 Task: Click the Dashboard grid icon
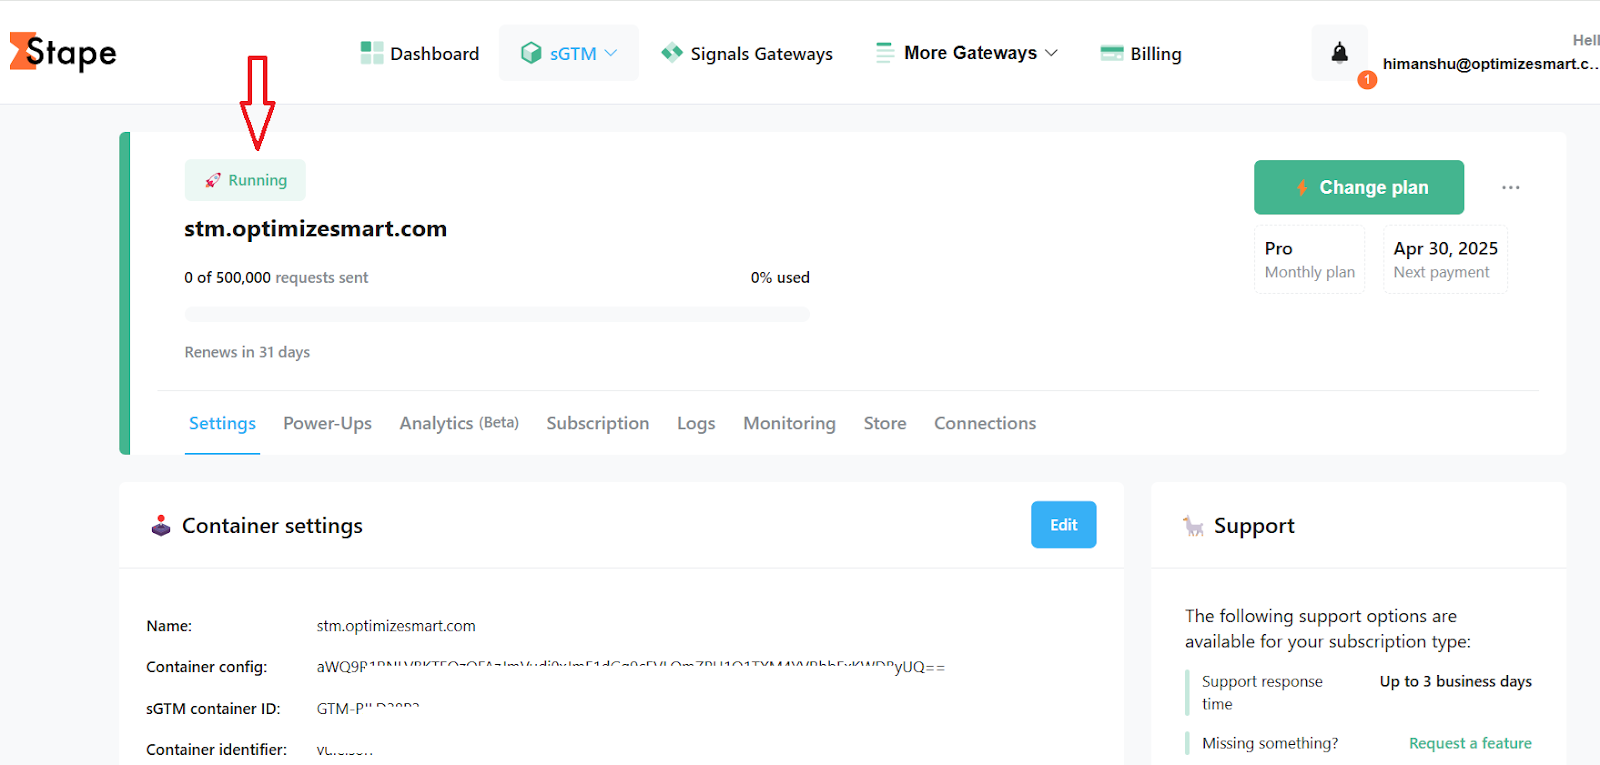tap(372, 53)
